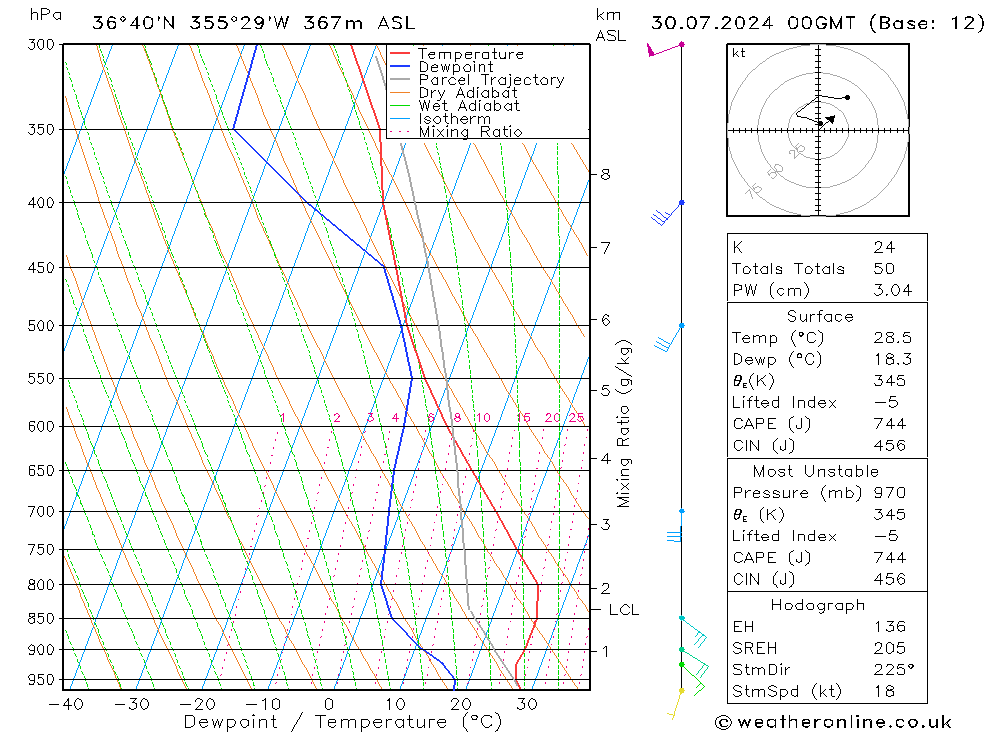Click the kt label in hodograph
1000x733 pixels.
click(739, 53)
